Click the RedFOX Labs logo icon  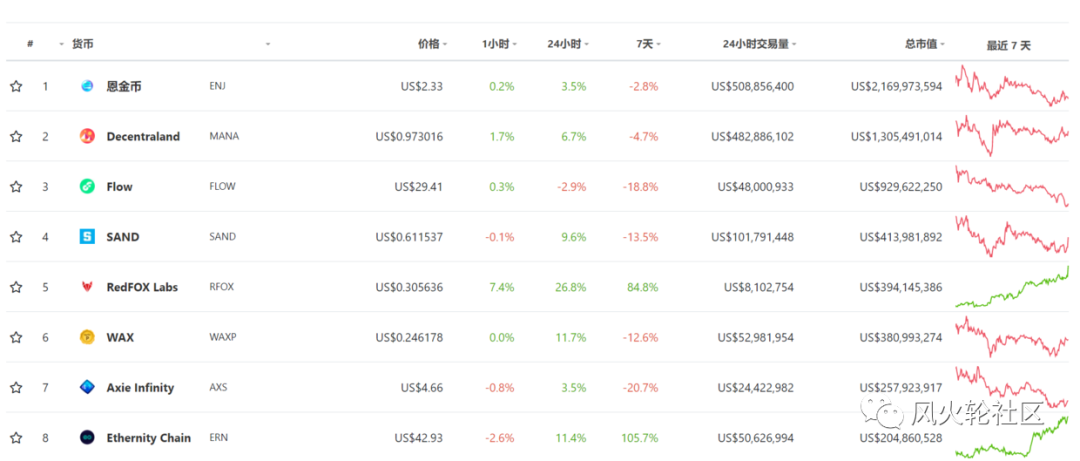(x=87, y=287)
